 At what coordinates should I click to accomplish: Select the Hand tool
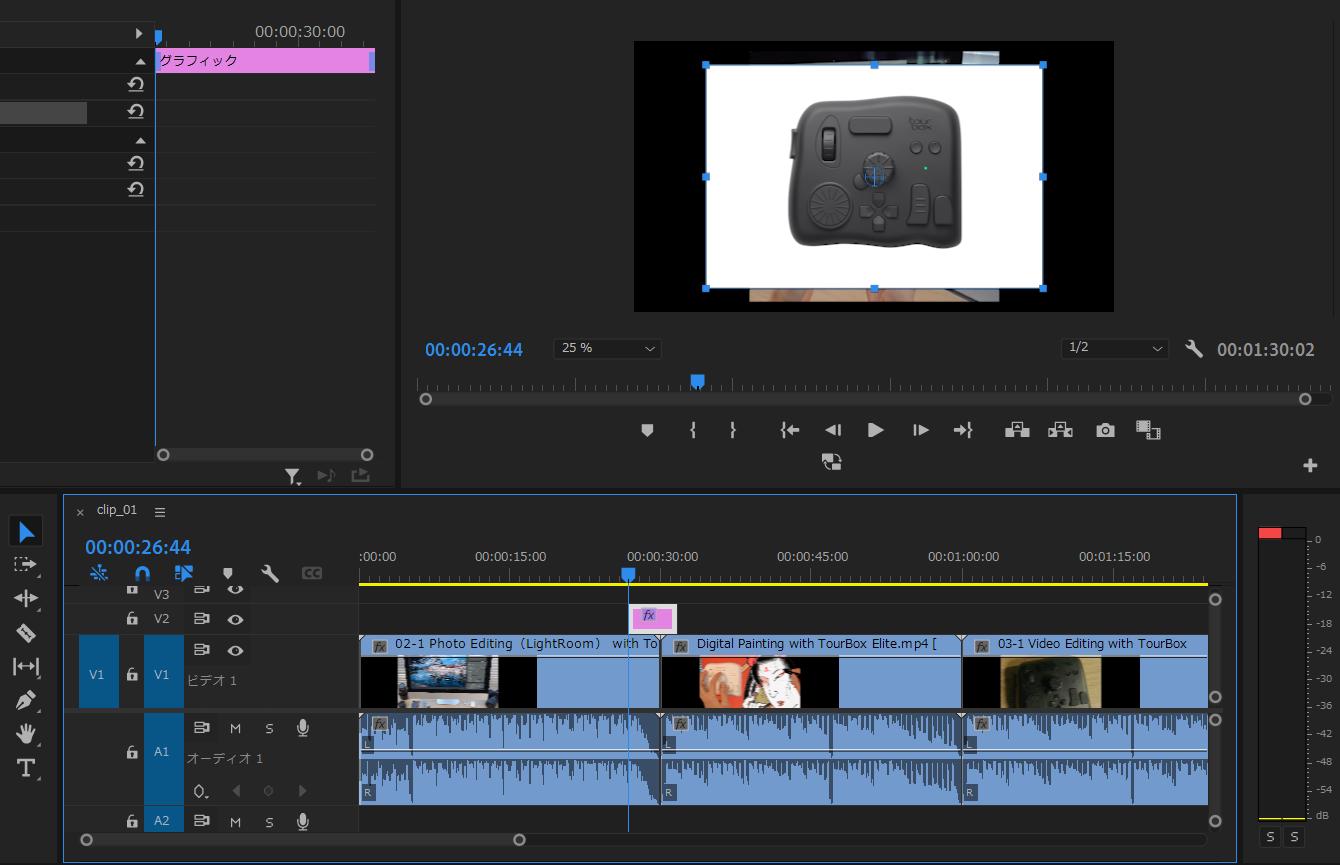pos(26,733)
